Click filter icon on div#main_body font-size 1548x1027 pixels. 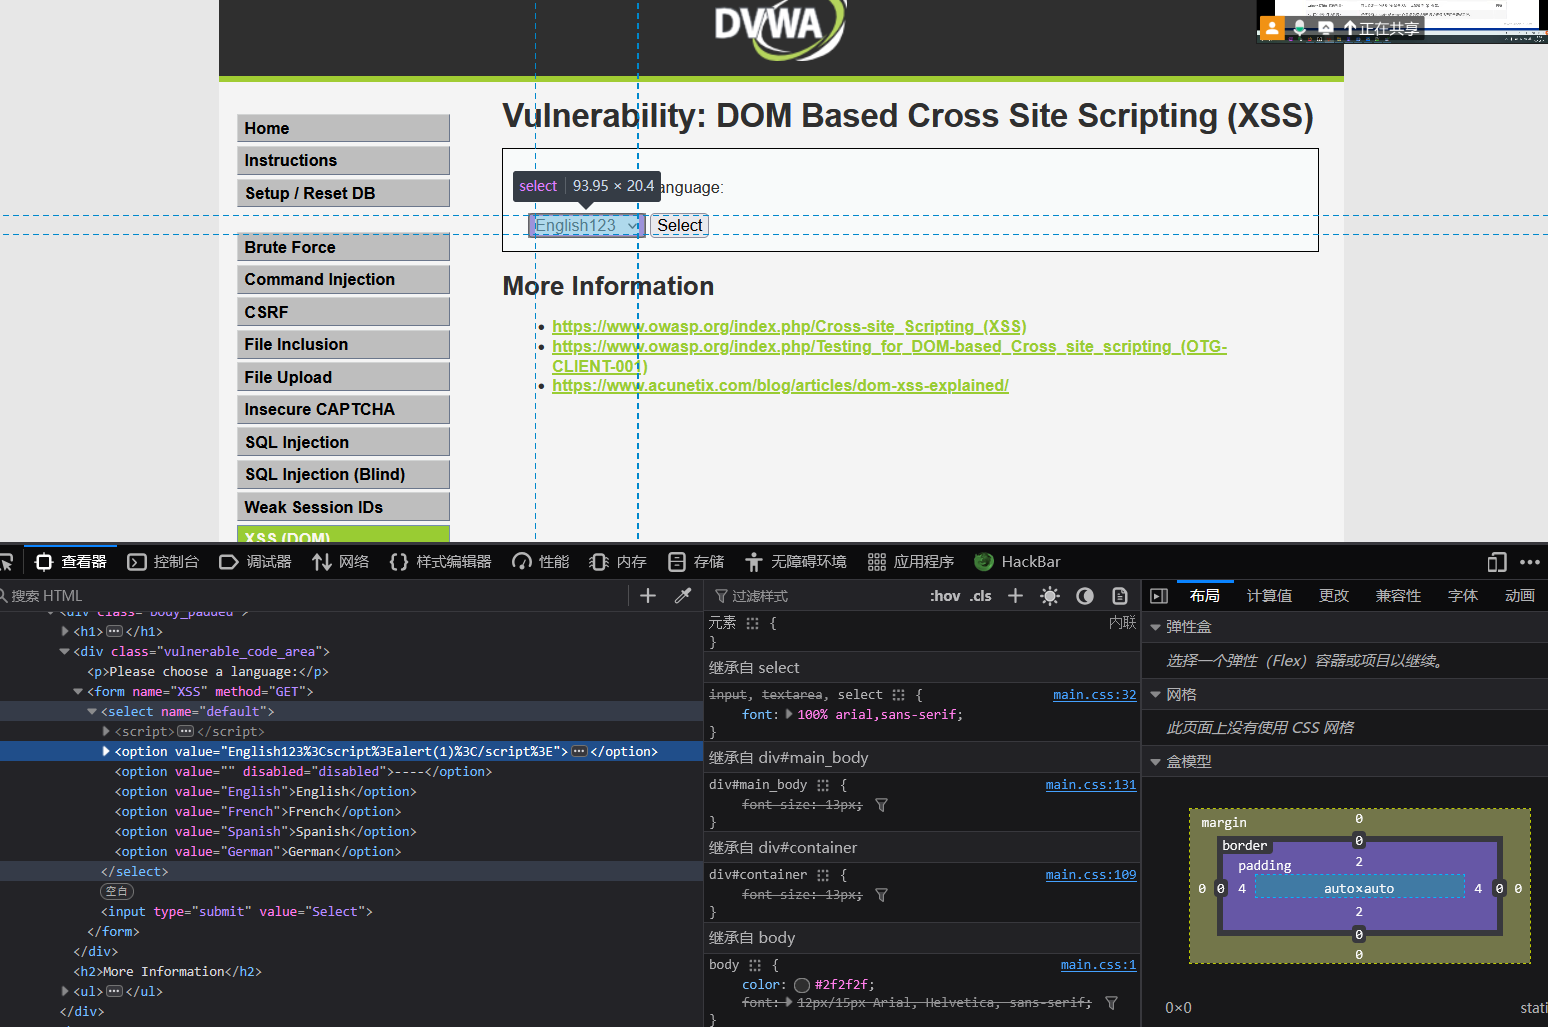pyautogui.click(x=881, y=805)
